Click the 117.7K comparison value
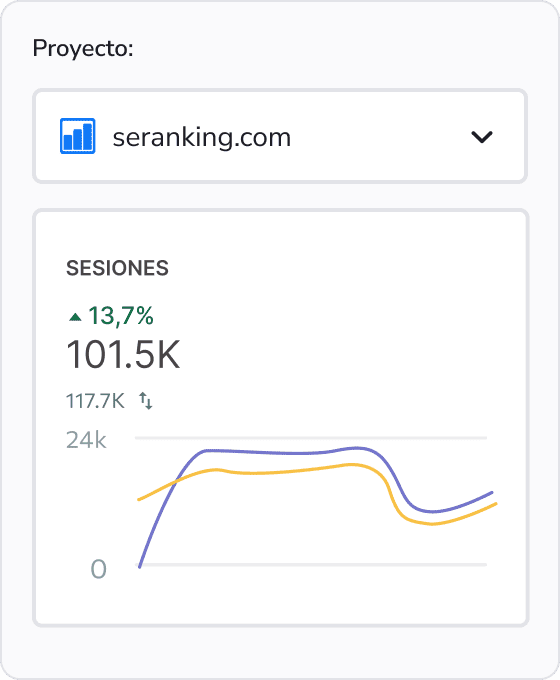This screenshot has width=560, height=680. pos(95,401)
